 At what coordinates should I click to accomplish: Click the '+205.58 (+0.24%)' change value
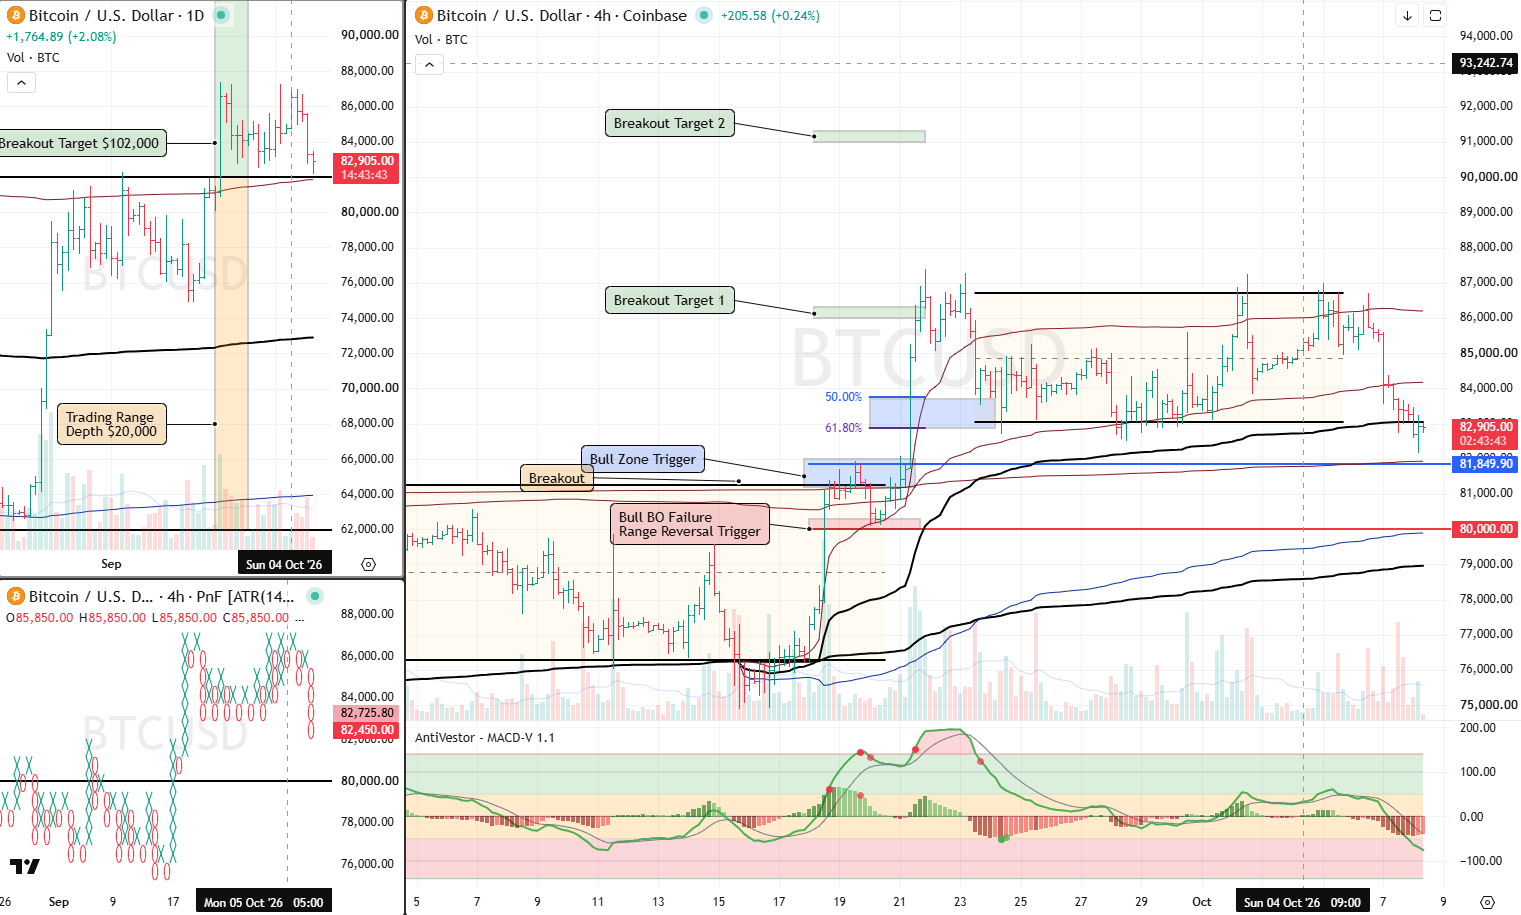[770, 16]
